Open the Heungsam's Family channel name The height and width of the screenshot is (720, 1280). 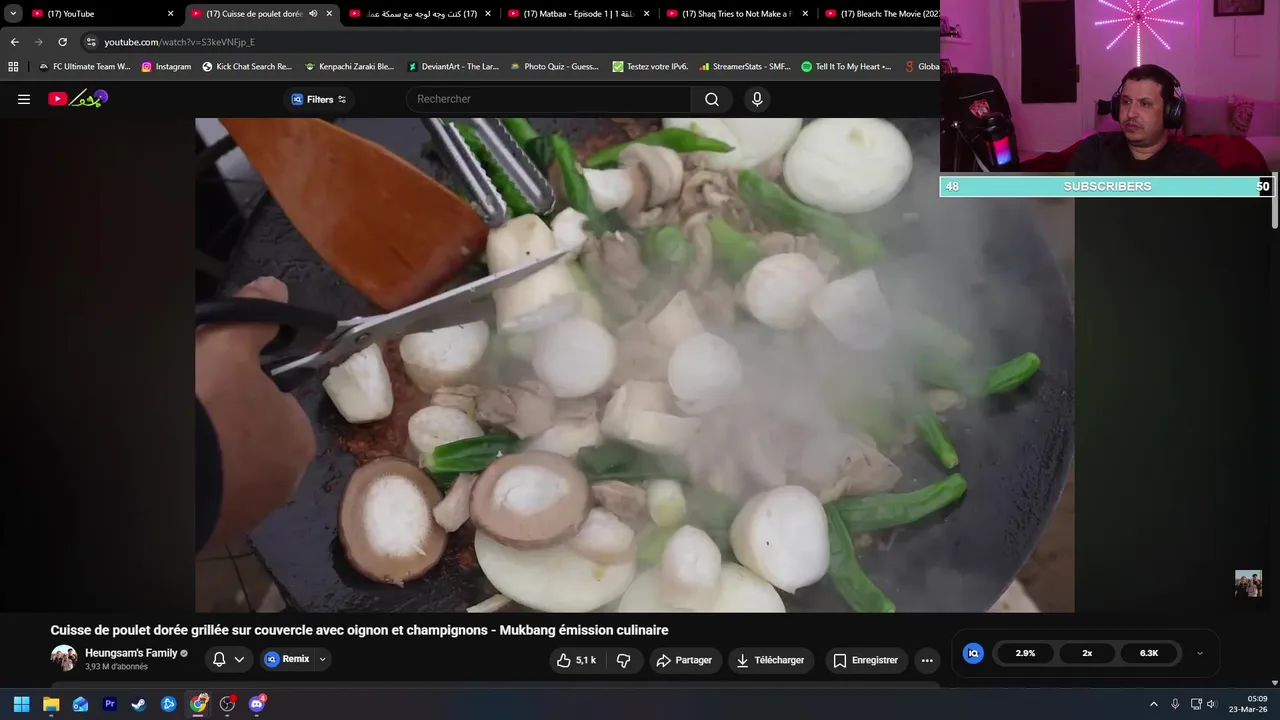(x=131, y=653)
